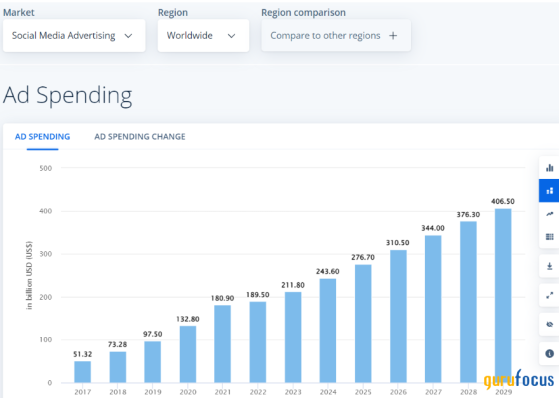Image resolution: width=559 pixels, height=398 pixels.
Task: Click the 2017 bar labeled 51.32
Action: click(82, 372)
